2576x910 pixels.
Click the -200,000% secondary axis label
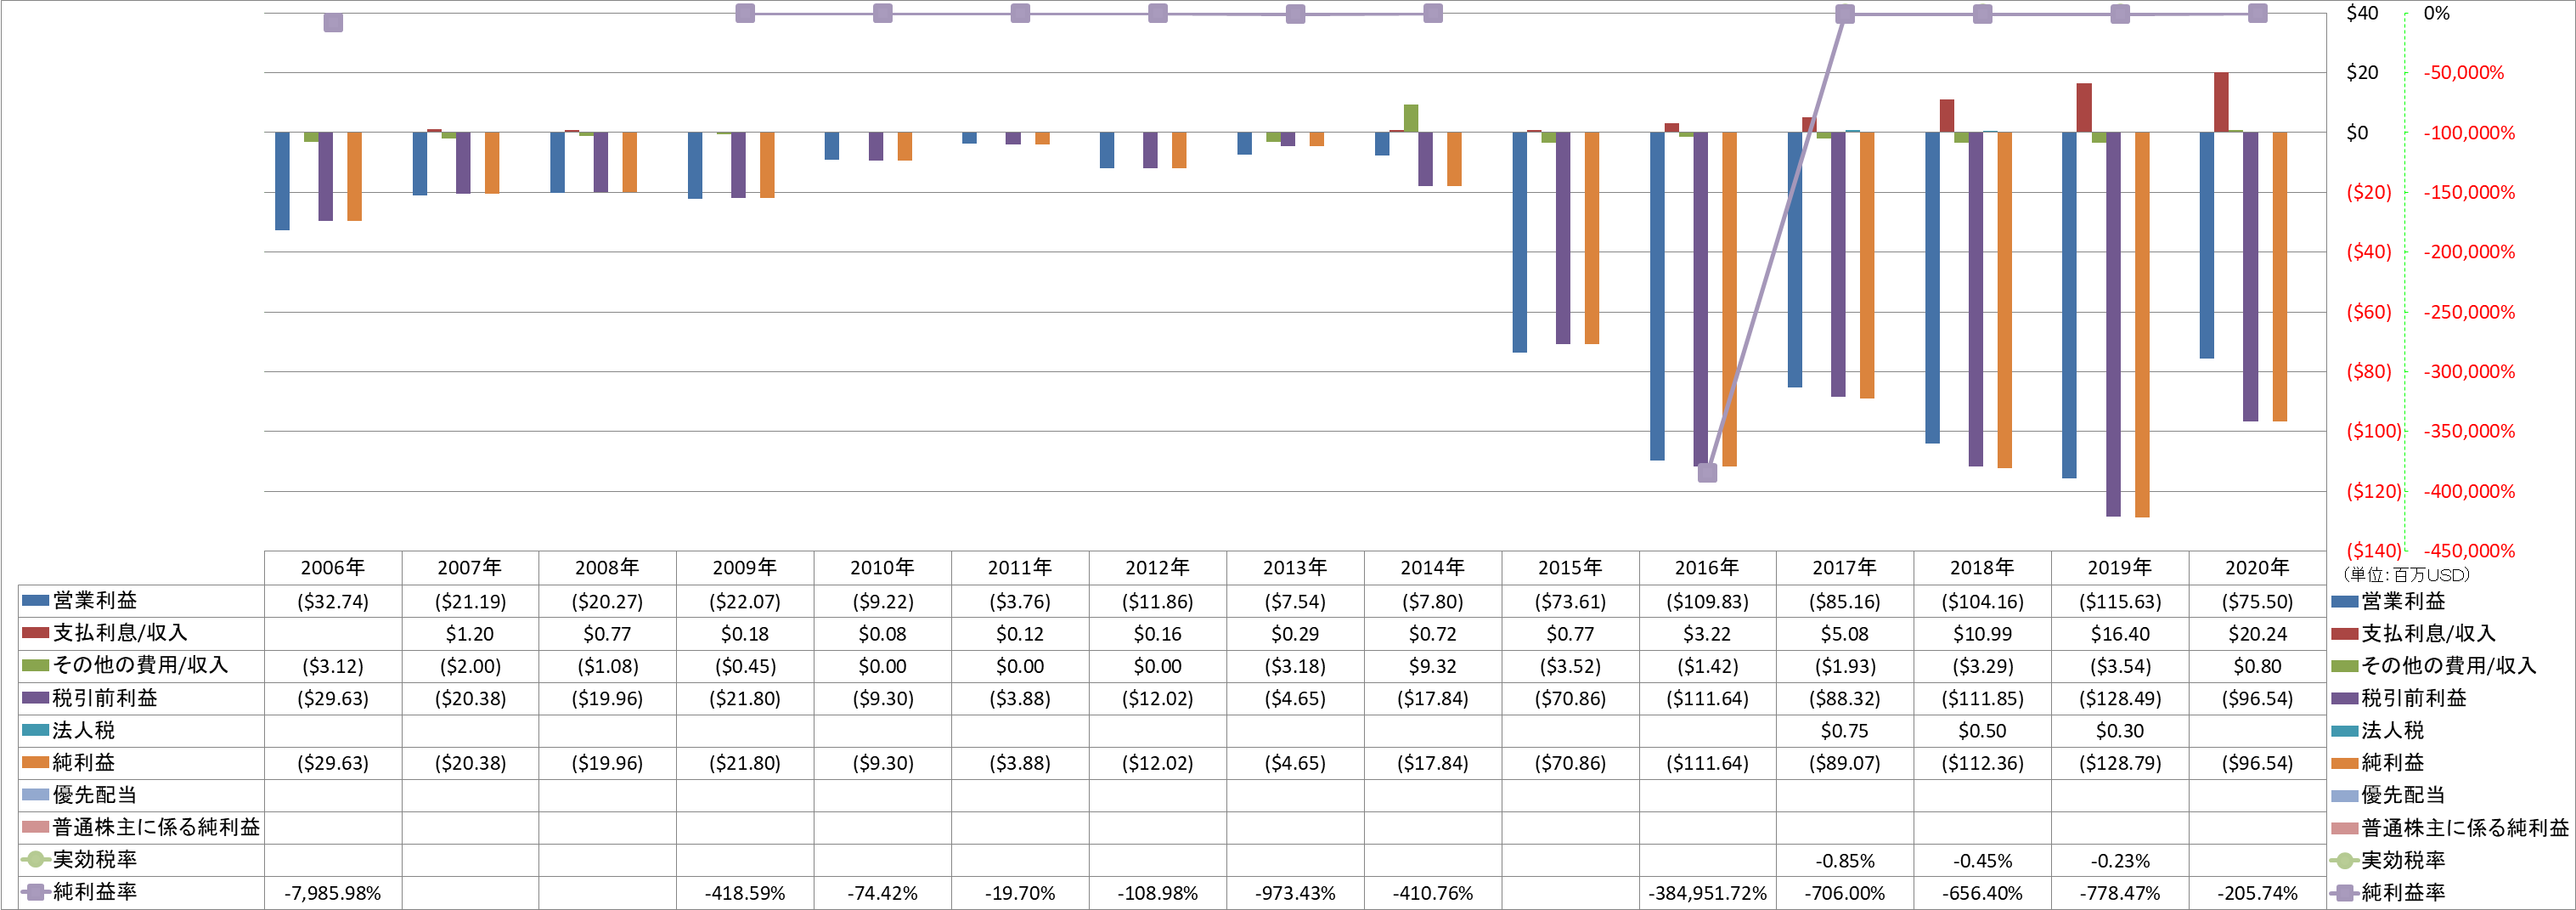tap(2469, 252)
